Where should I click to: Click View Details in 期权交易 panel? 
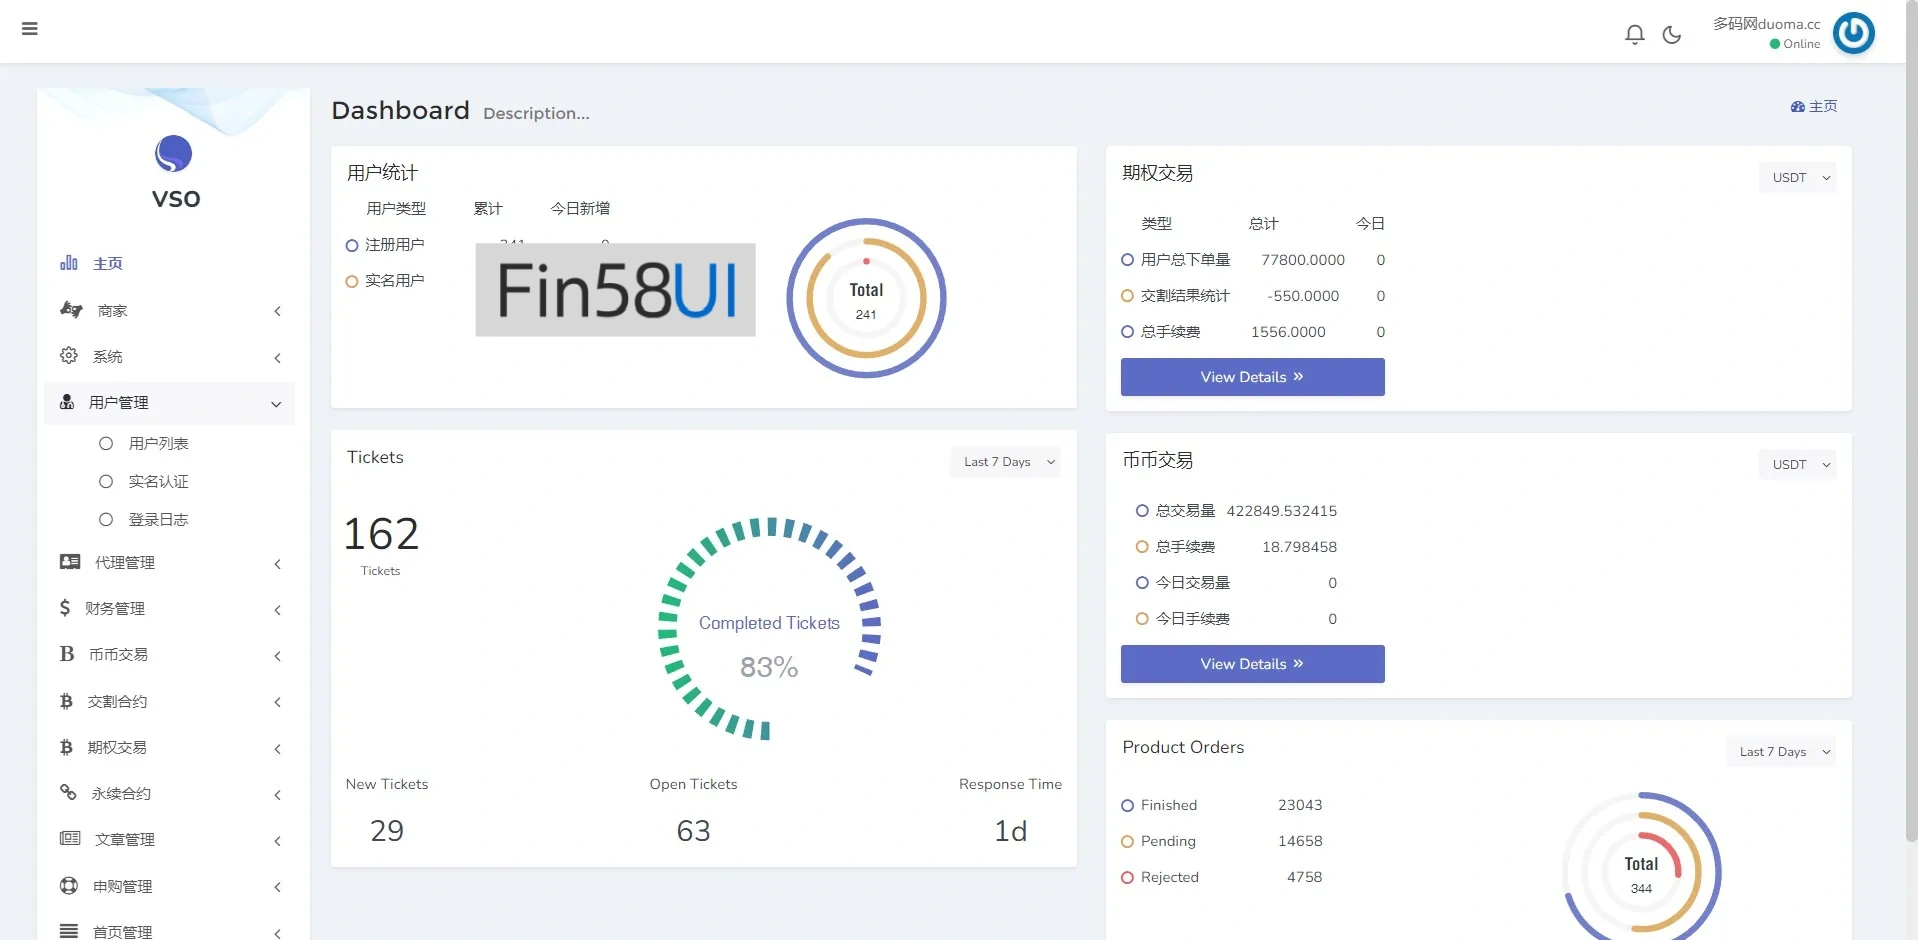point(1252,377)
